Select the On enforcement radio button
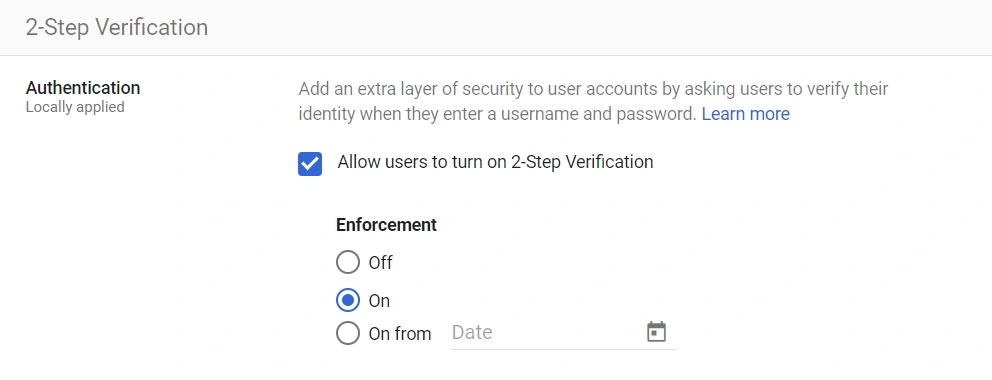 coord(348,300)
